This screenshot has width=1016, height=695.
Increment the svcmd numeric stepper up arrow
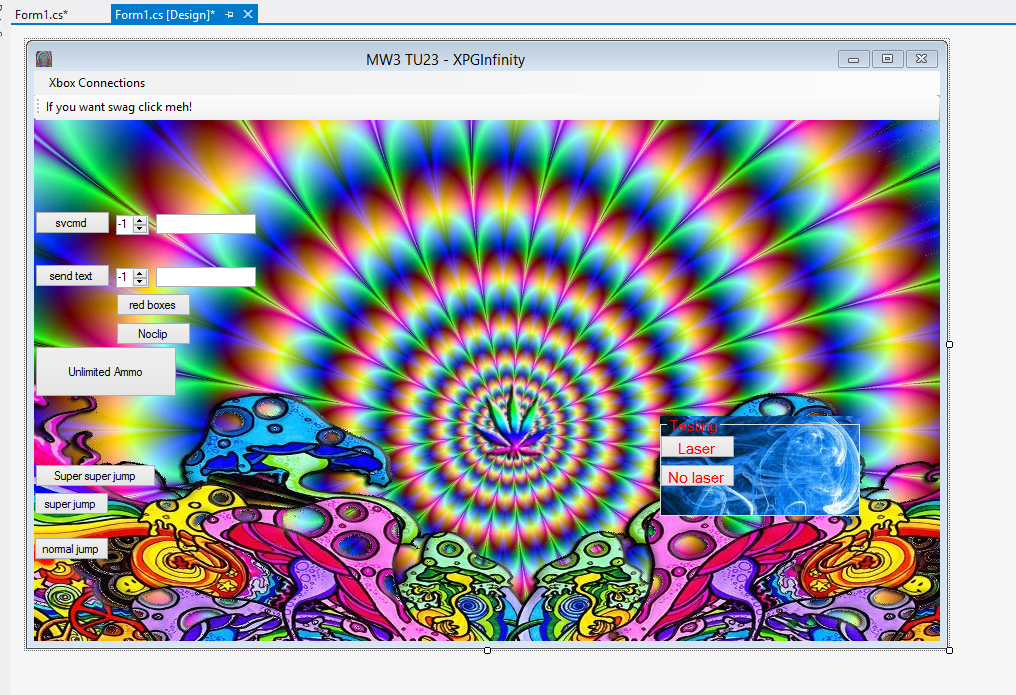[x=140, y=220]
